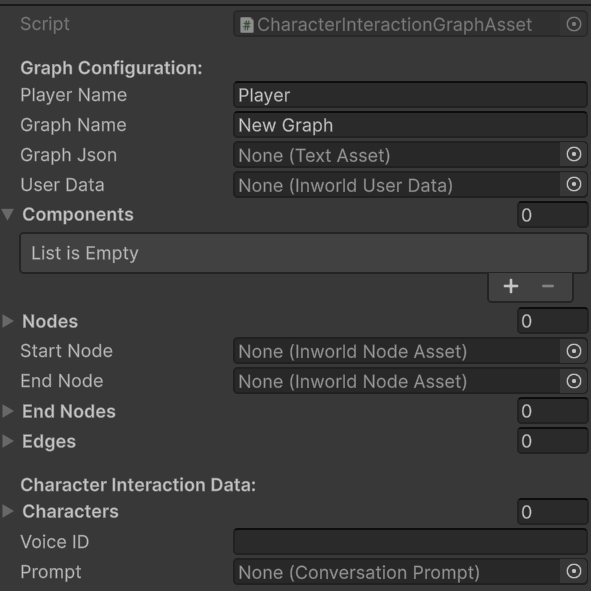
Task: Click the Nodes header label
Action: (x=50, y=321)
